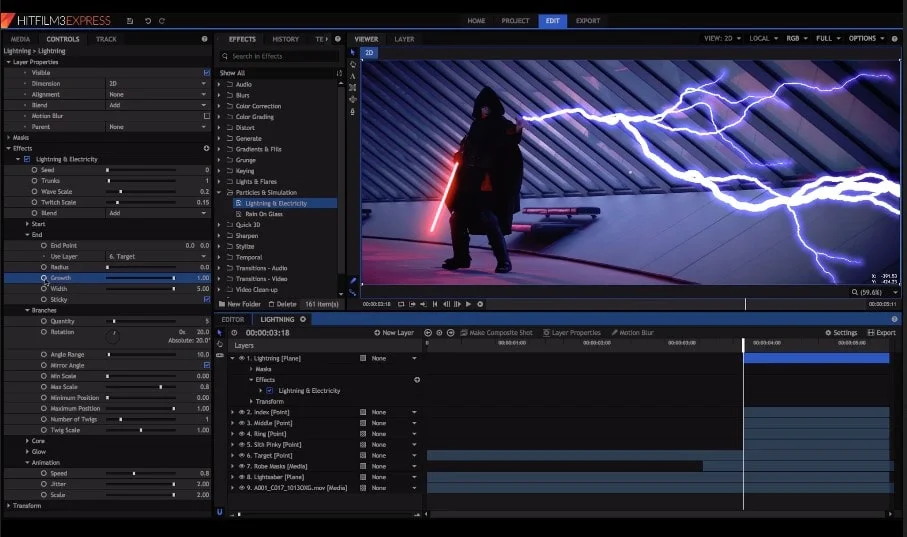Image resolution: width=907 pixels, height=537 pixels.
Task: Click the Speed keyframe toggle circle
Action: tap(44, 473)
